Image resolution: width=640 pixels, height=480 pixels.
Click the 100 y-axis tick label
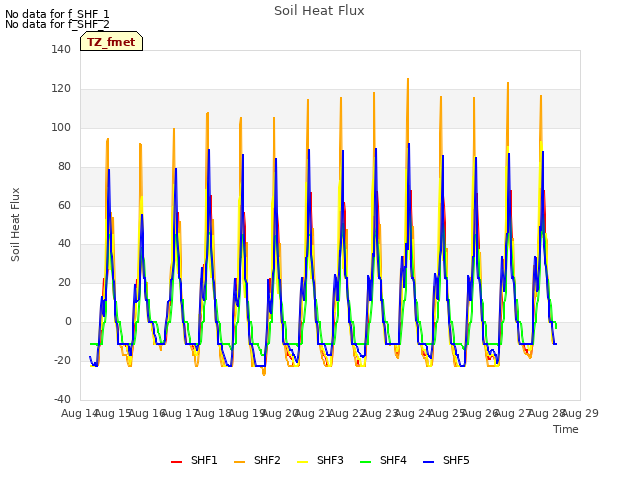(x=61, y=127)
